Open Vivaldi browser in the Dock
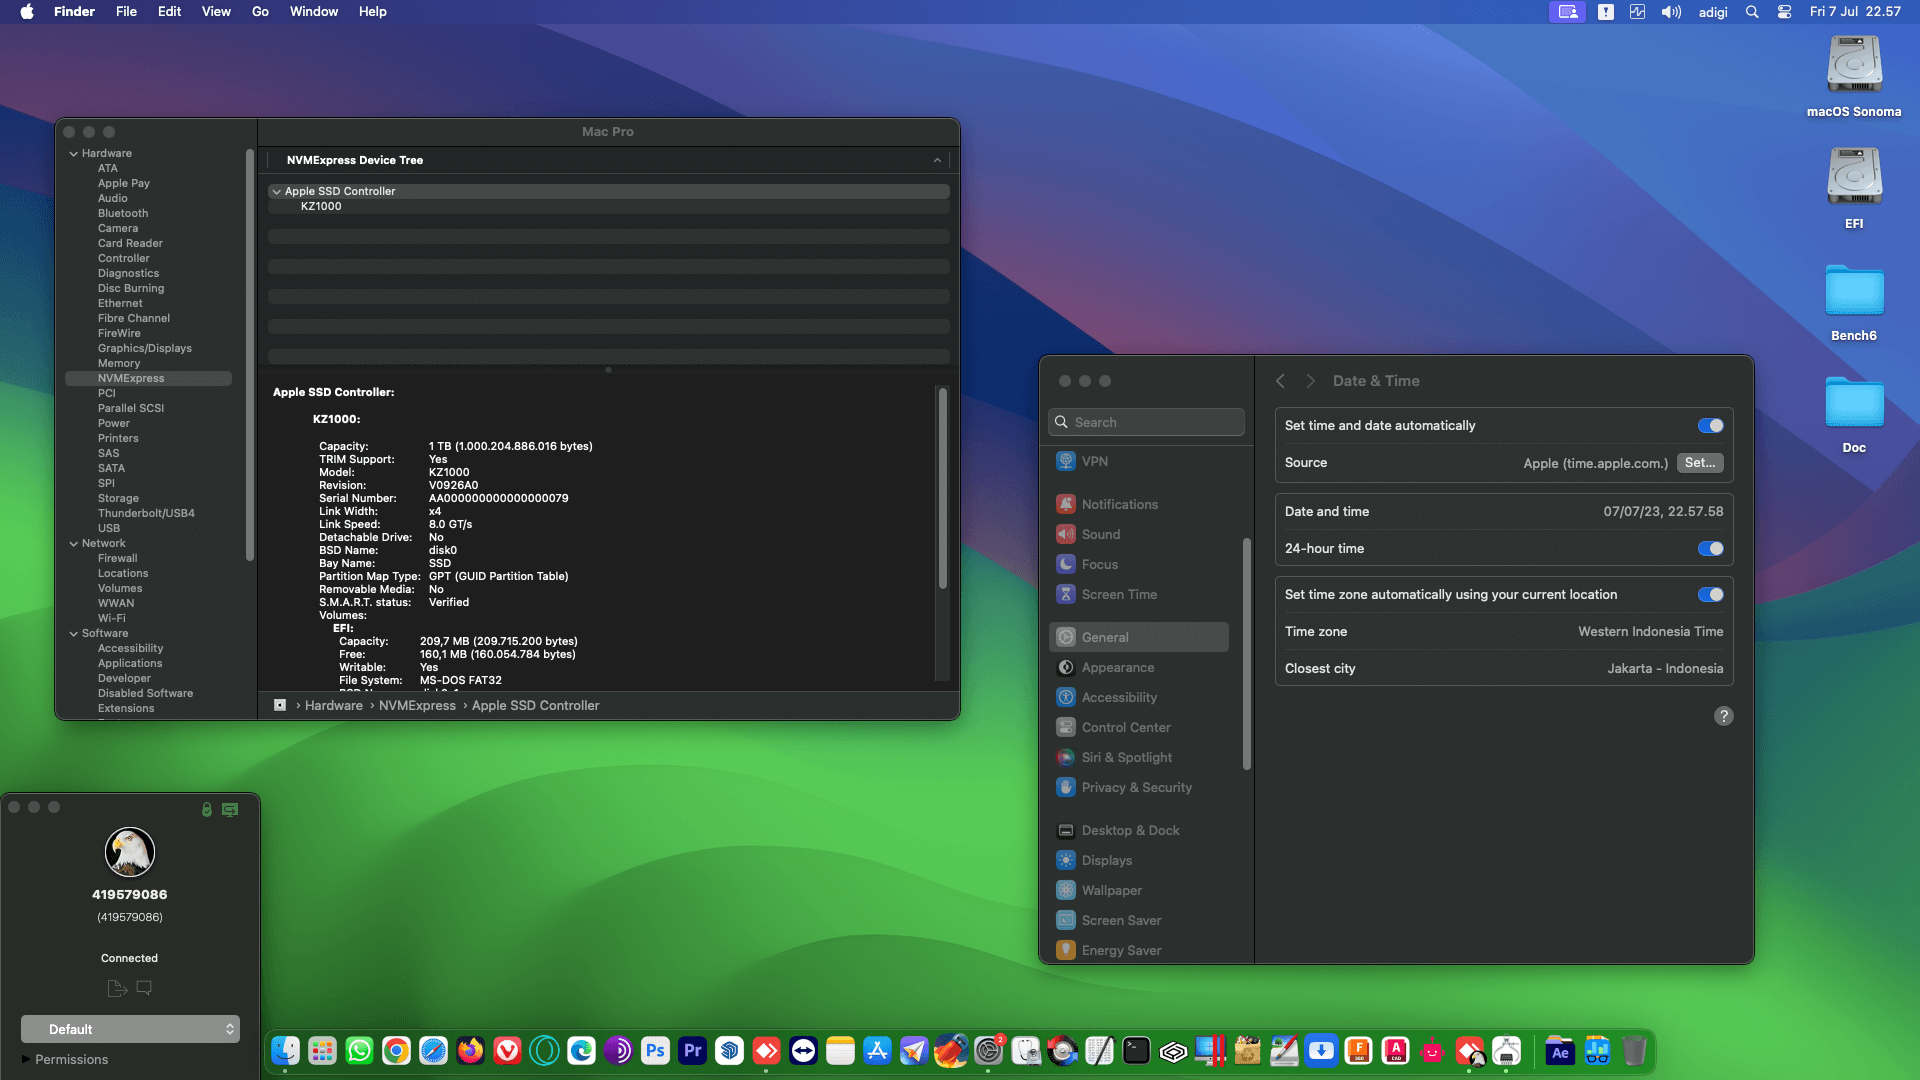 pyautogui.click(x=507, y=1051)
